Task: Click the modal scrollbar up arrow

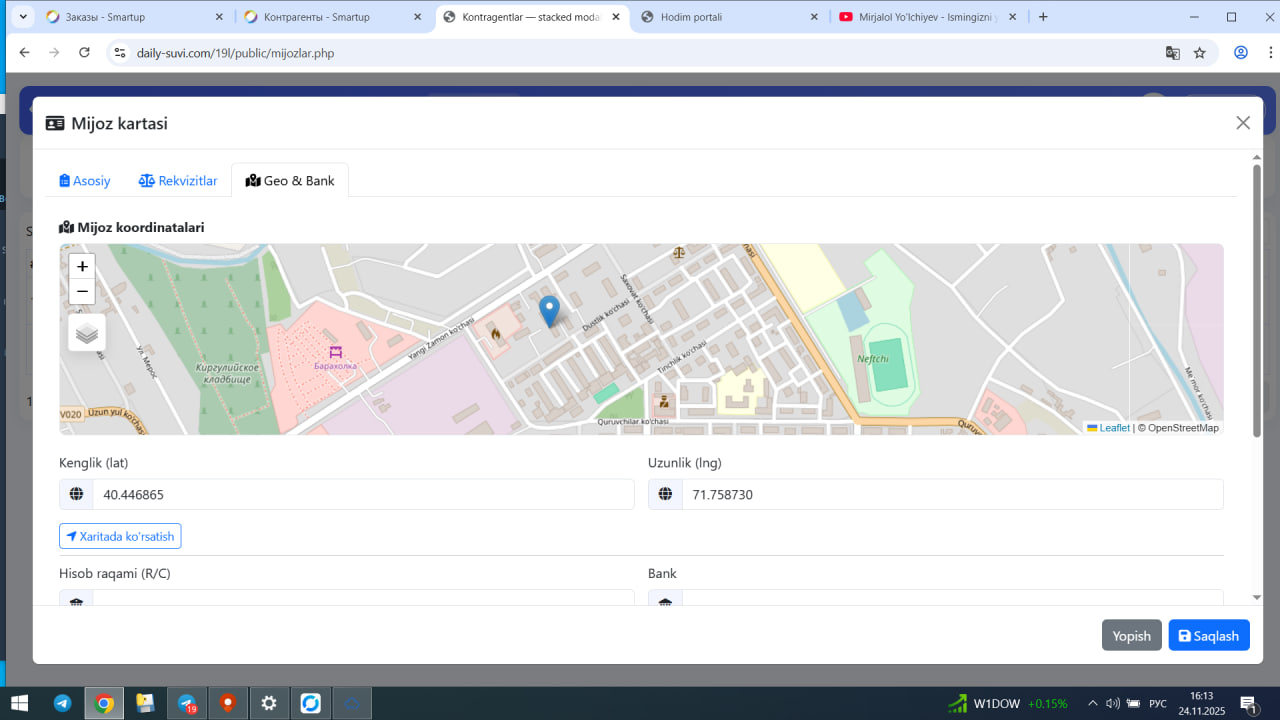Action: (x=1257, y=157)
